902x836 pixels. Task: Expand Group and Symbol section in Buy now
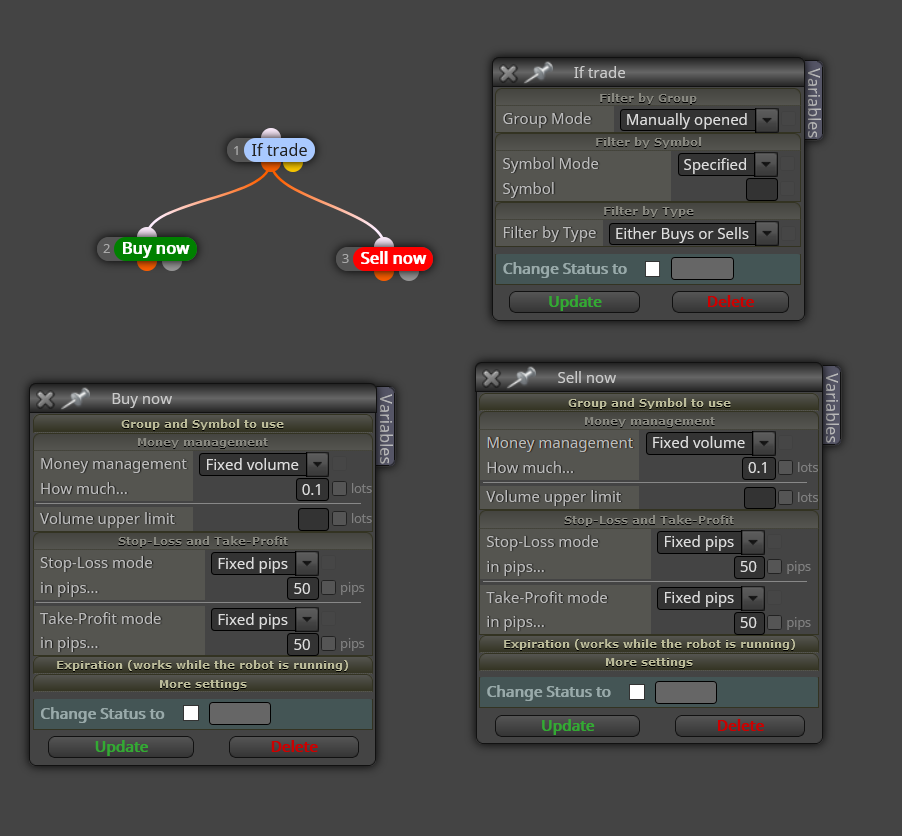(x=202, y=424)
